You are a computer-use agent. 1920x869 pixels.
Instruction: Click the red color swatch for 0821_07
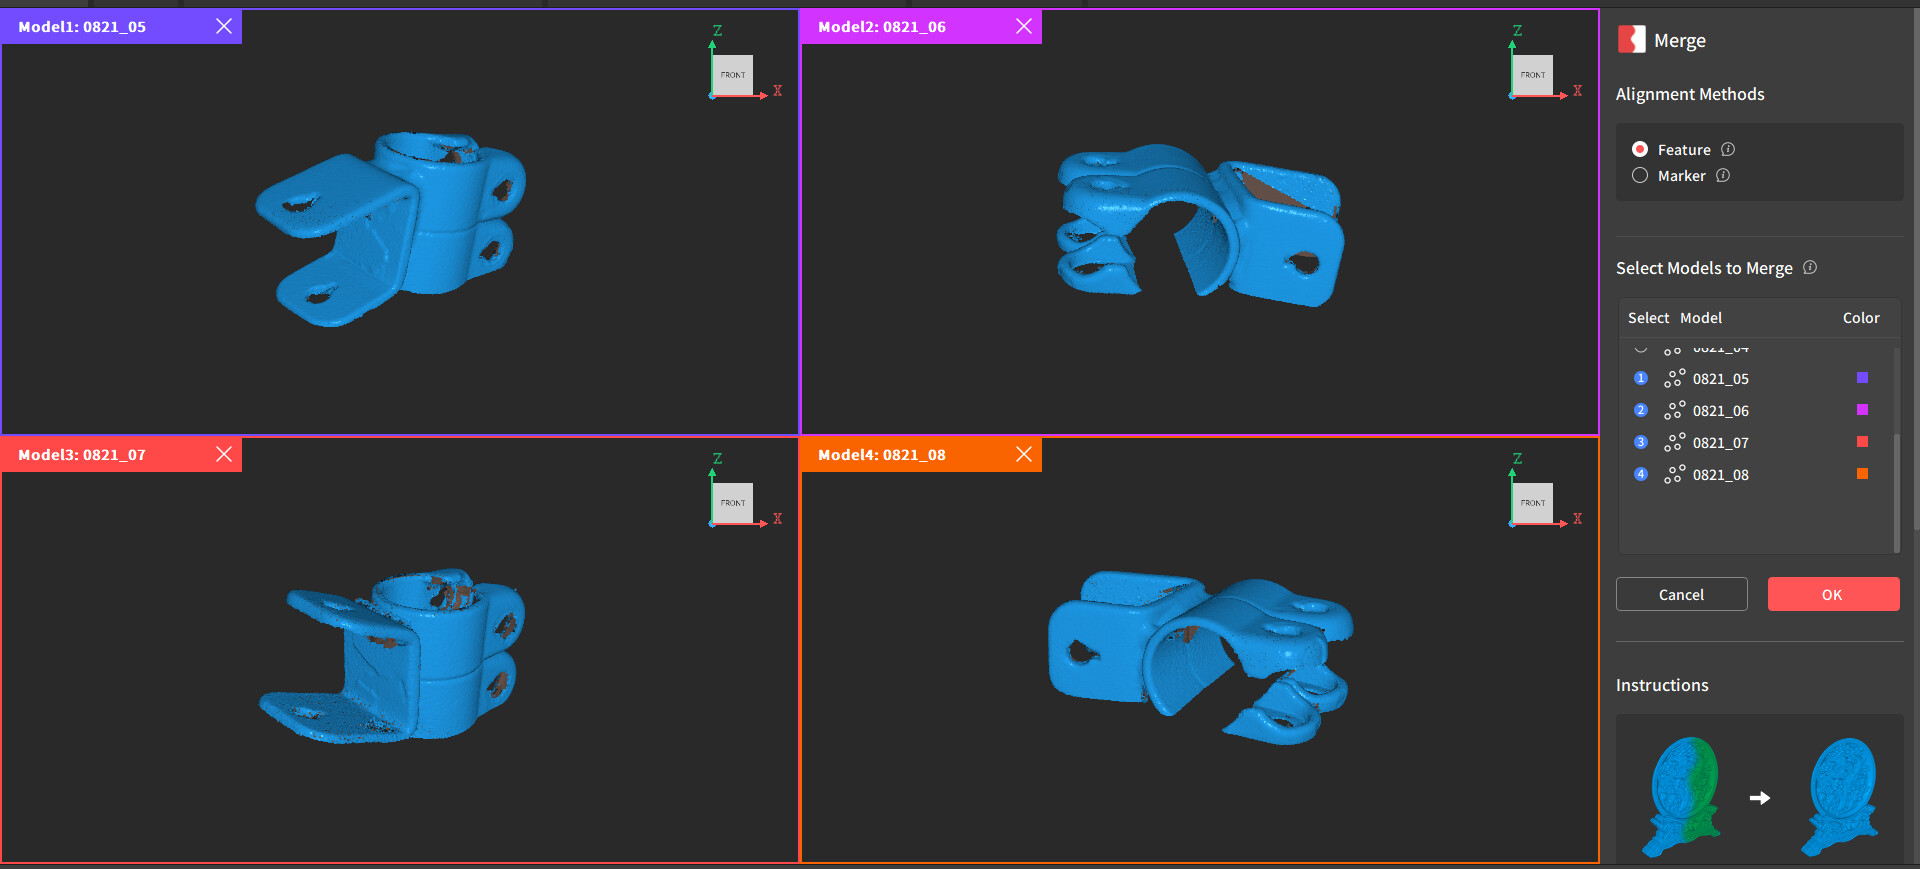click(1862, 442)
